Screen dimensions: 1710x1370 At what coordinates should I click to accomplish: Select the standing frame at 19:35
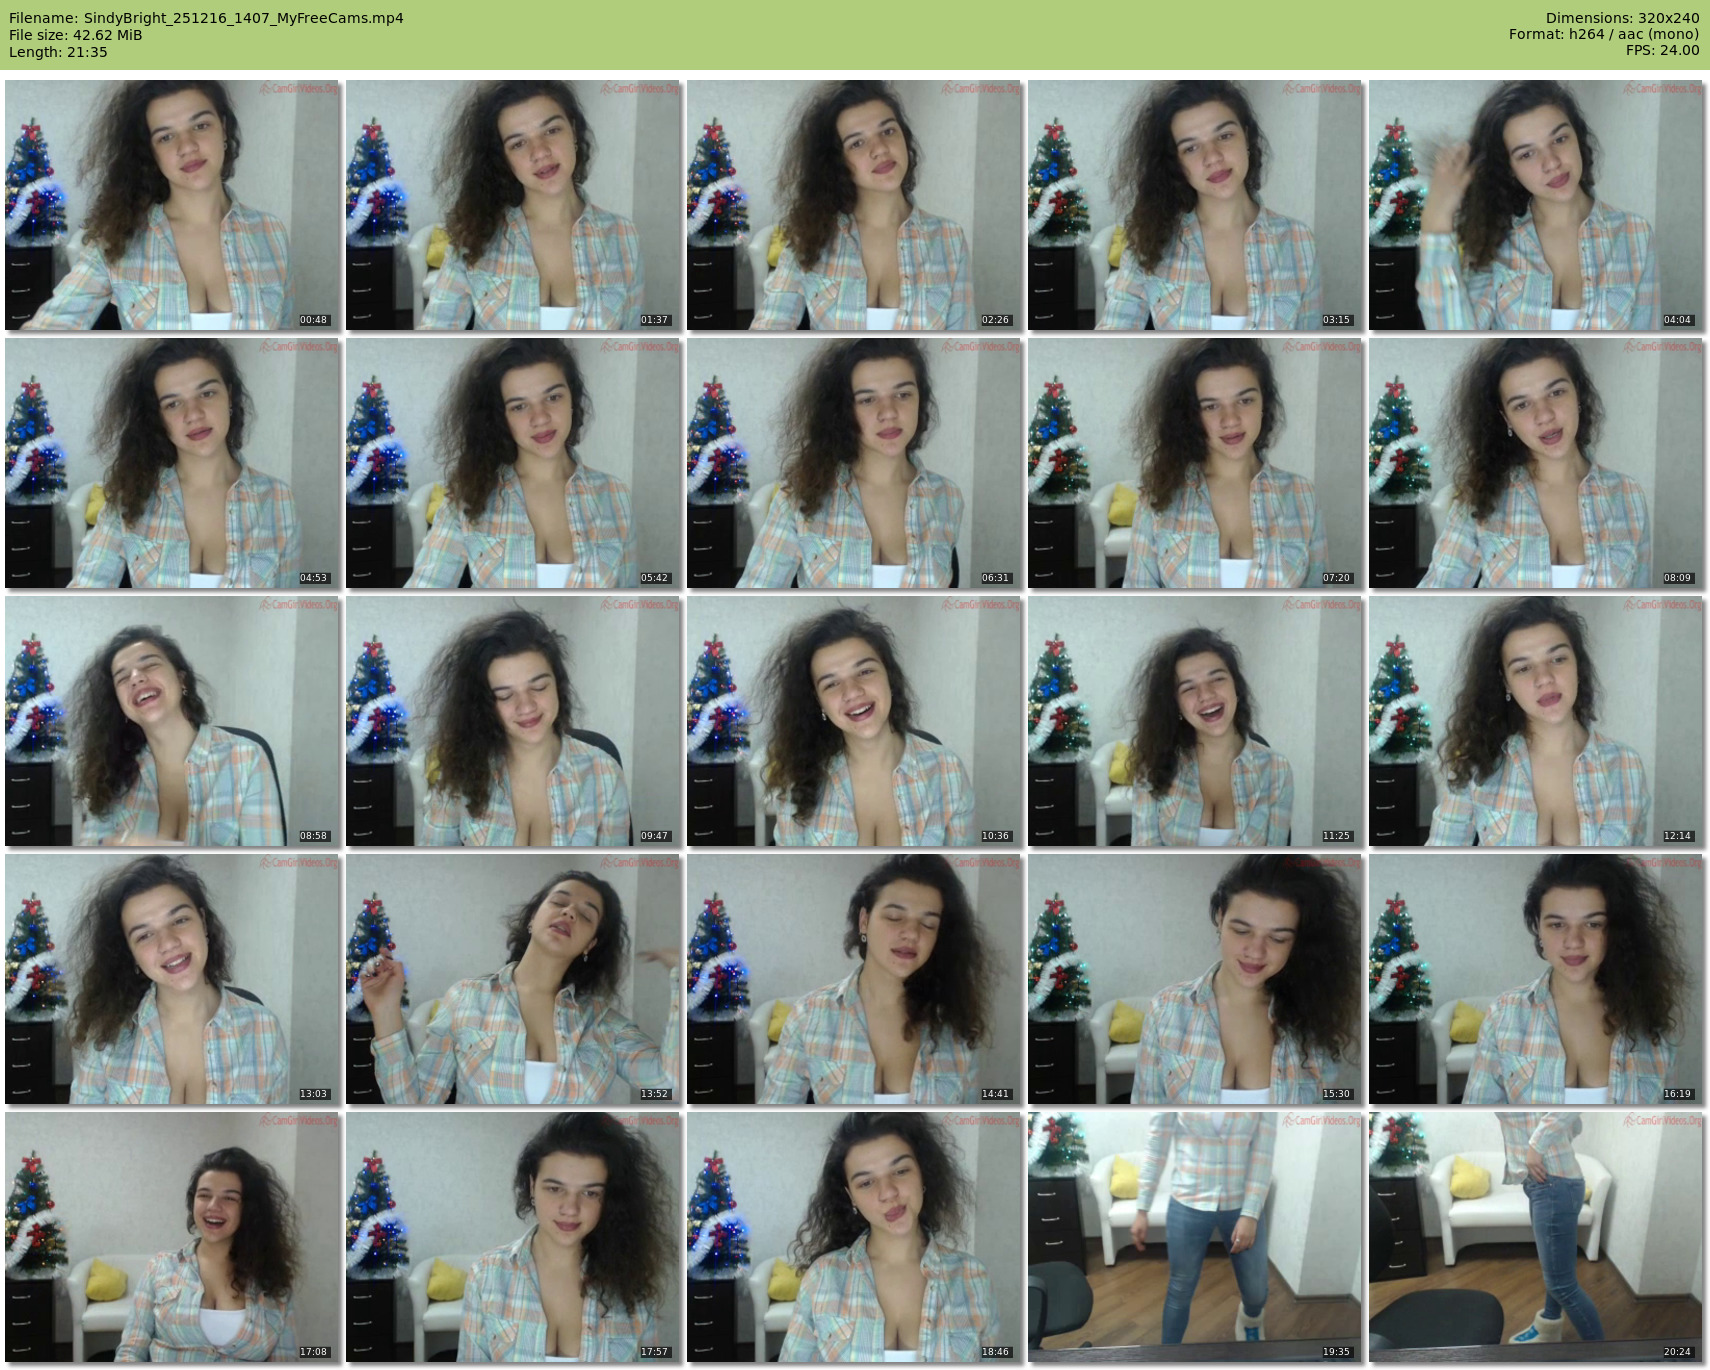pos(1195,1237)
